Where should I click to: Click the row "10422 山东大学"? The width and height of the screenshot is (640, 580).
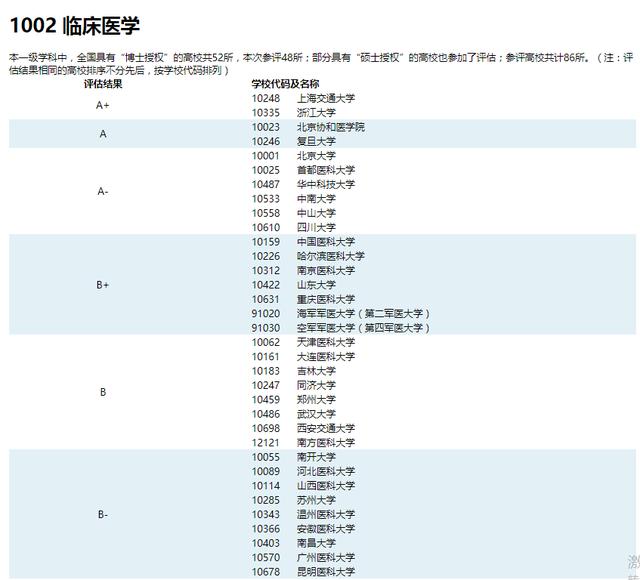coord(294,285)
